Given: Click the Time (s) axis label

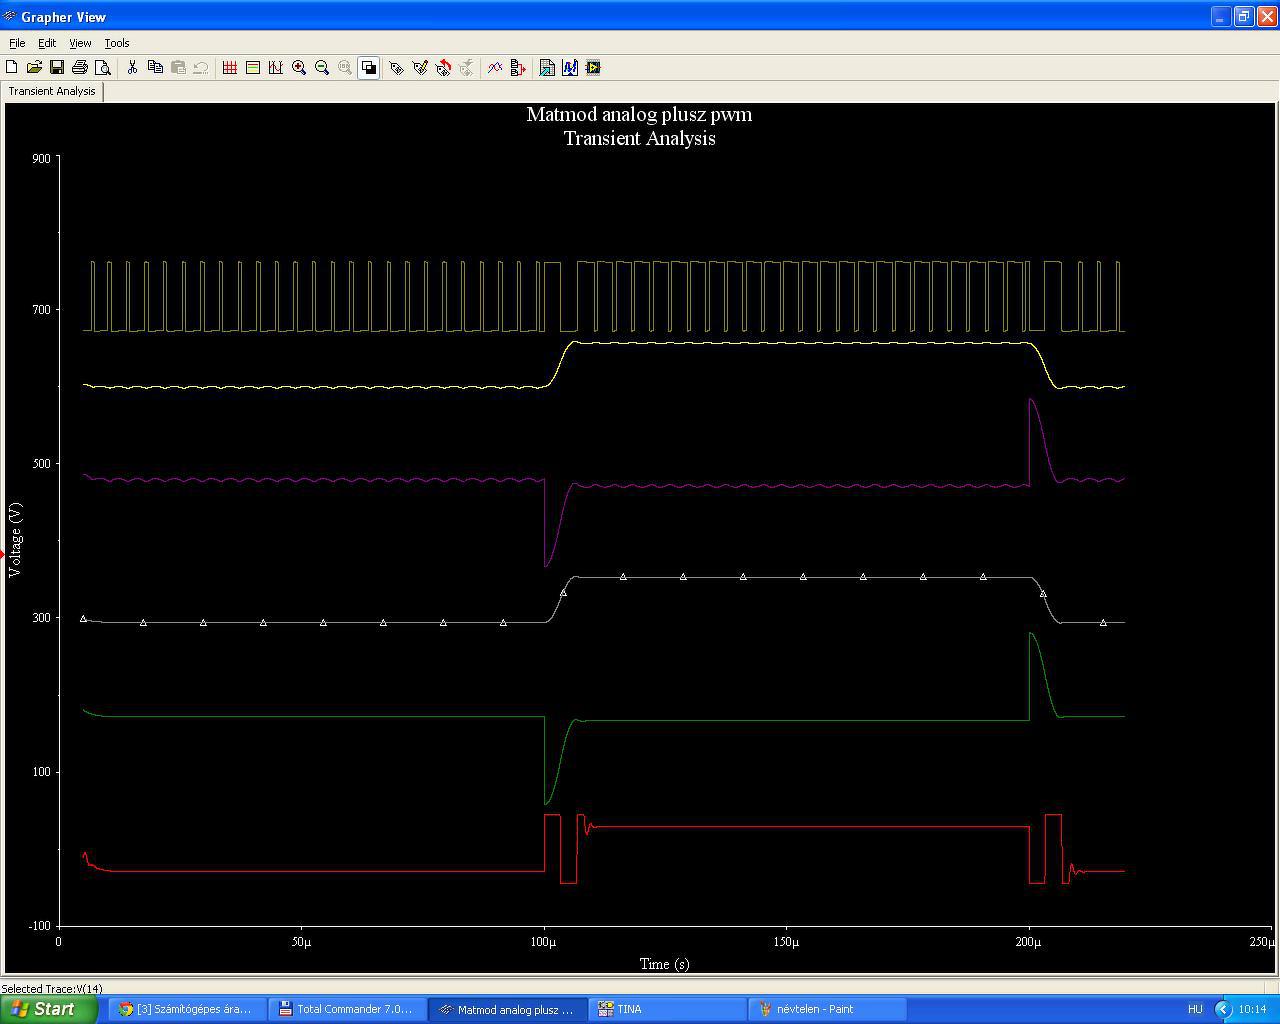Looking at the screenshot, I should coord(665,964).
